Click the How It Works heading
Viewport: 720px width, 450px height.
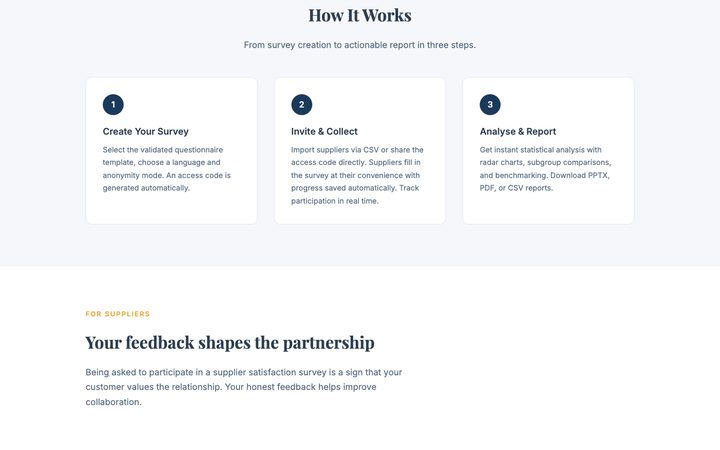[x=360, y=15]
